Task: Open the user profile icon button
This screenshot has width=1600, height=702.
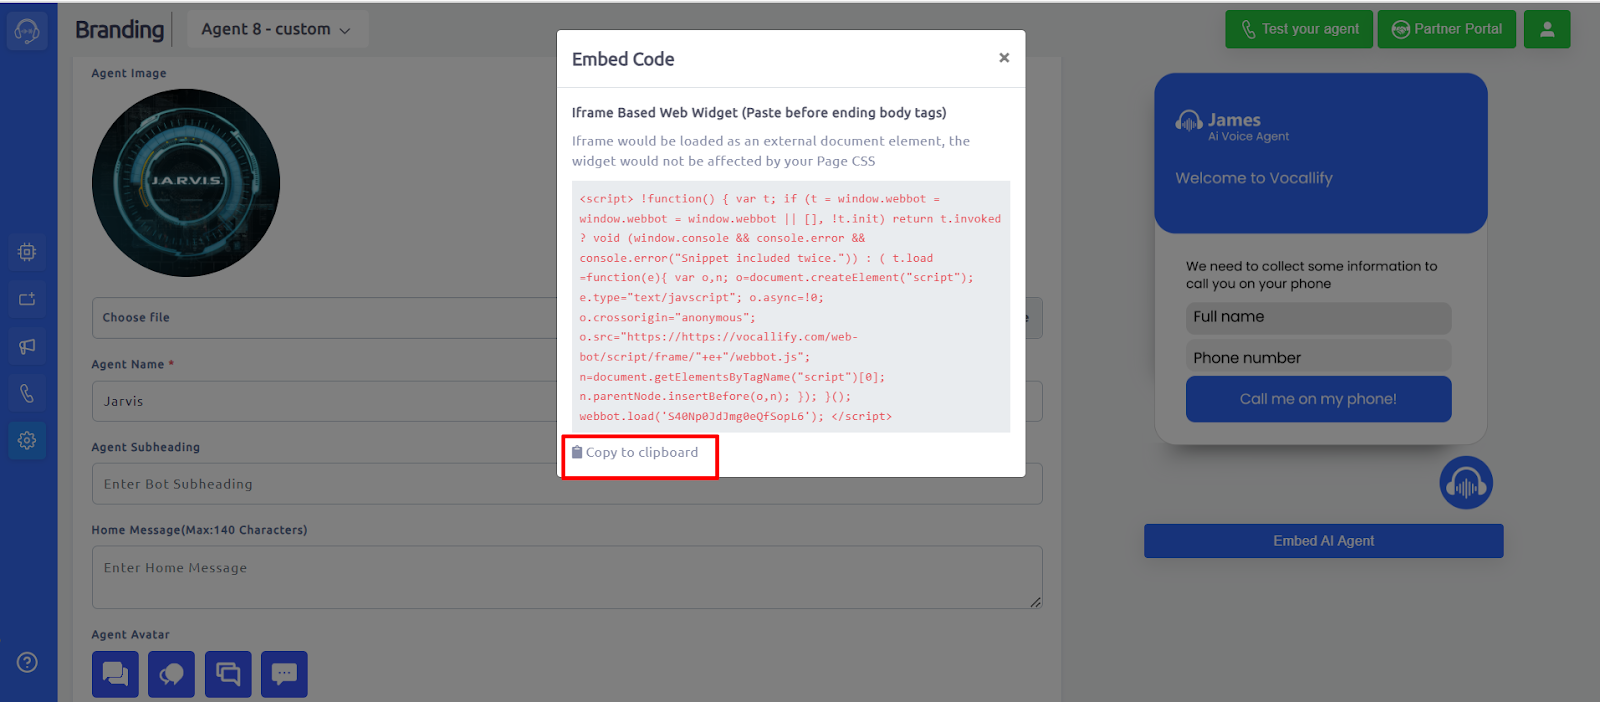Action: pyautogui.click(x=1547, y=29)
